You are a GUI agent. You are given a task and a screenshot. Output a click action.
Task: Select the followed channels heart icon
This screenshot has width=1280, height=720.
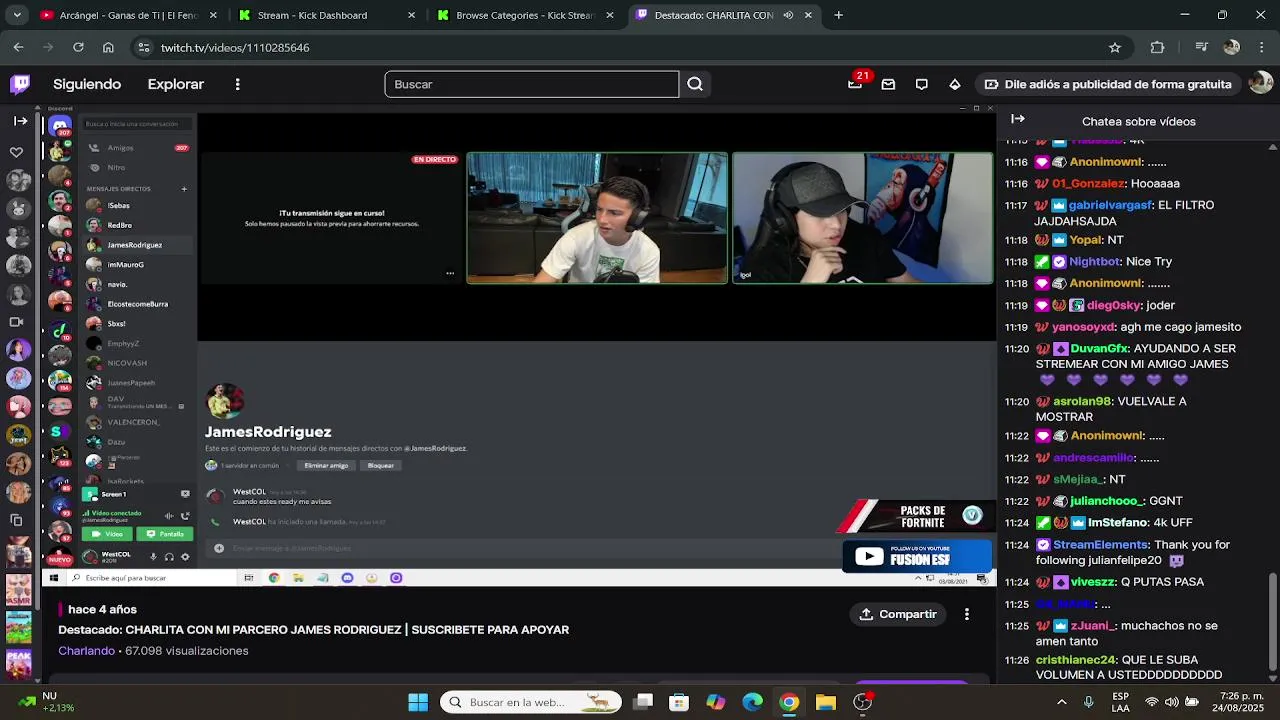pos(16,152)
